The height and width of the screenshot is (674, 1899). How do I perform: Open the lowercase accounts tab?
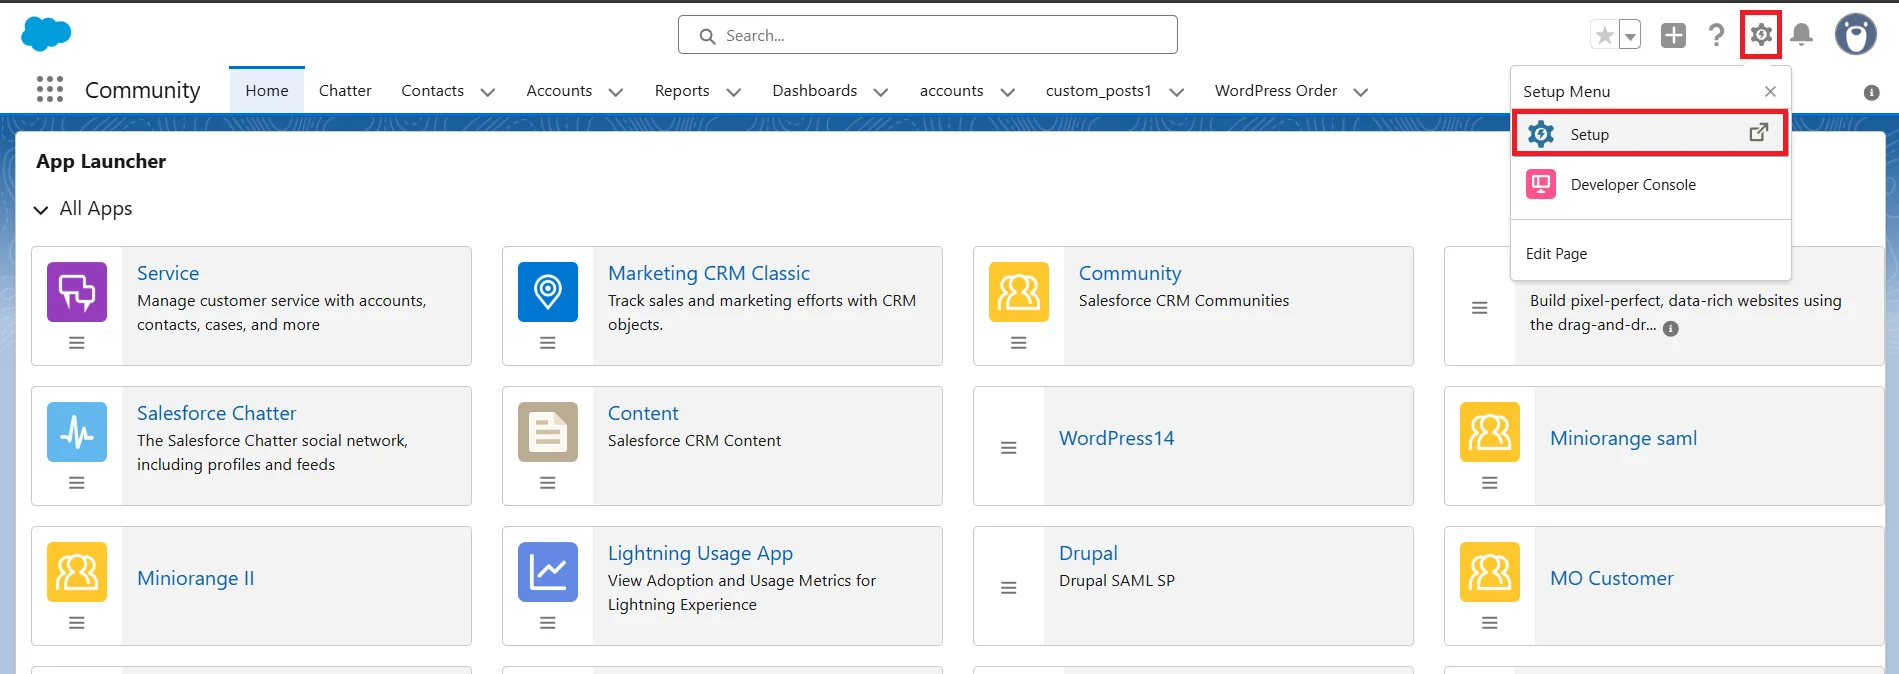[x=951, y=91]
